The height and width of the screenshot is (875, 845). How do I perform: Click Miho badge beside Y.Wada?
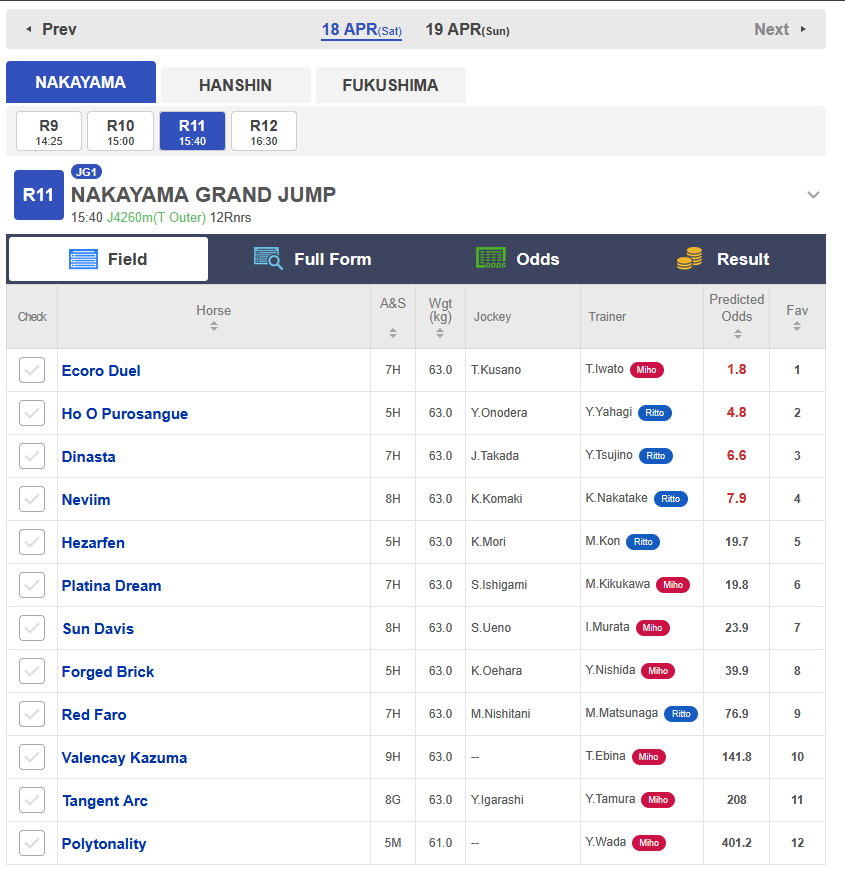649,843
